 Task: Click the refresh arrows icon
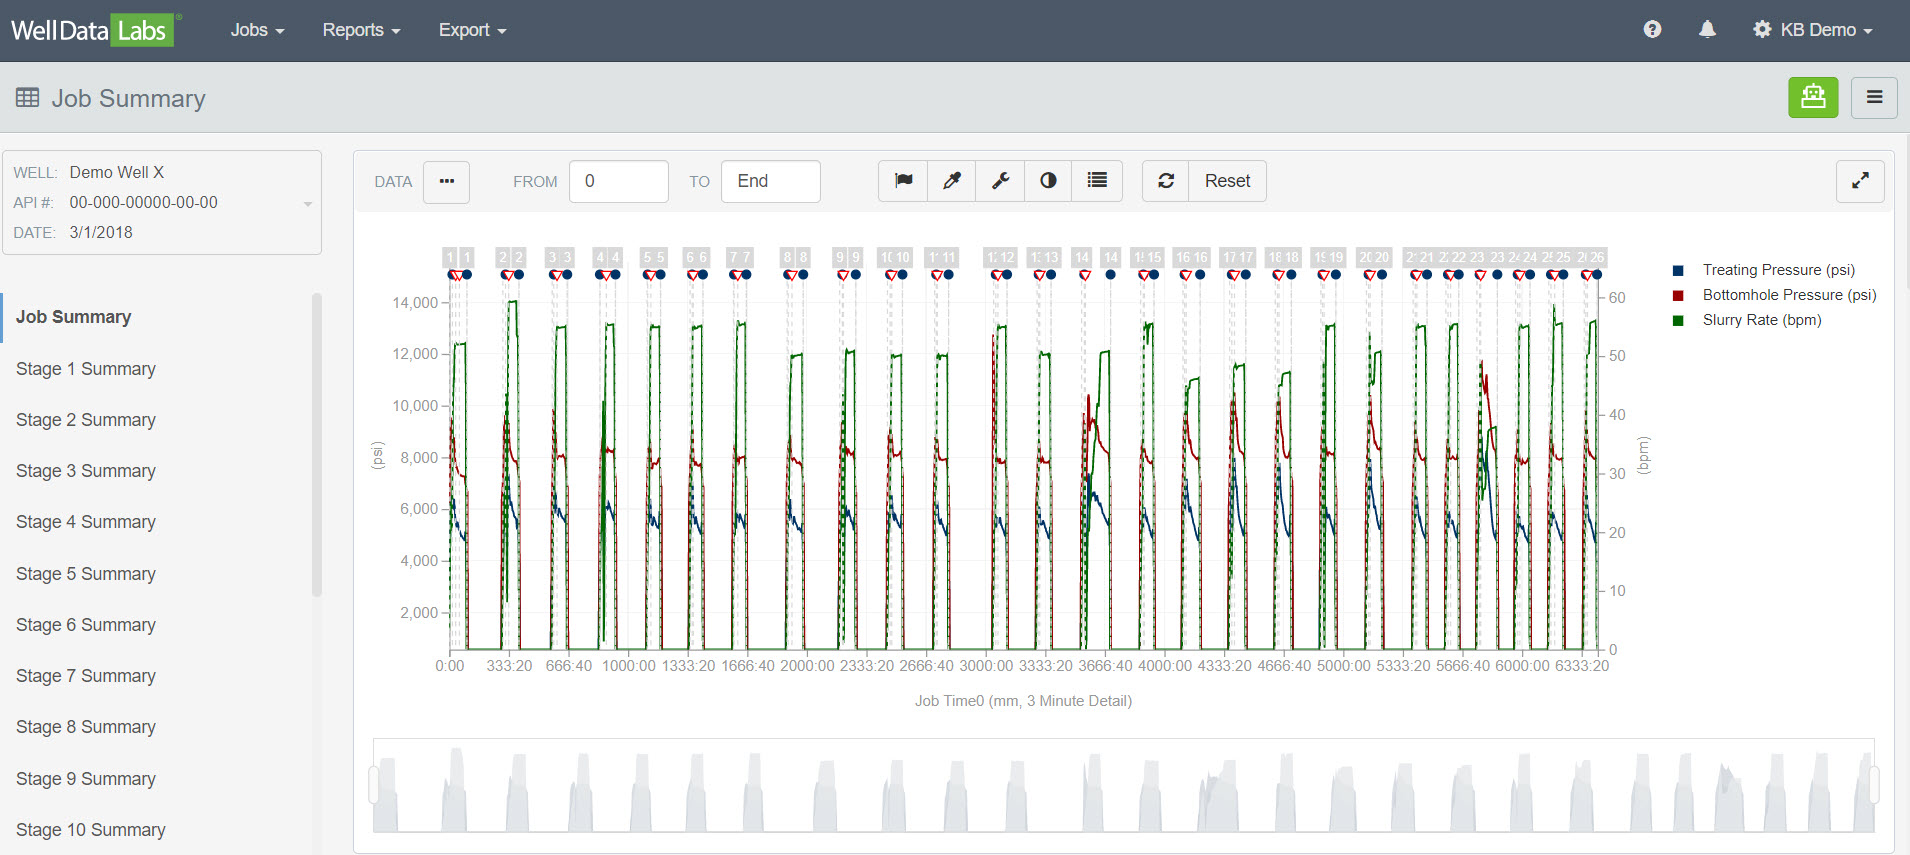point(1166,181)
